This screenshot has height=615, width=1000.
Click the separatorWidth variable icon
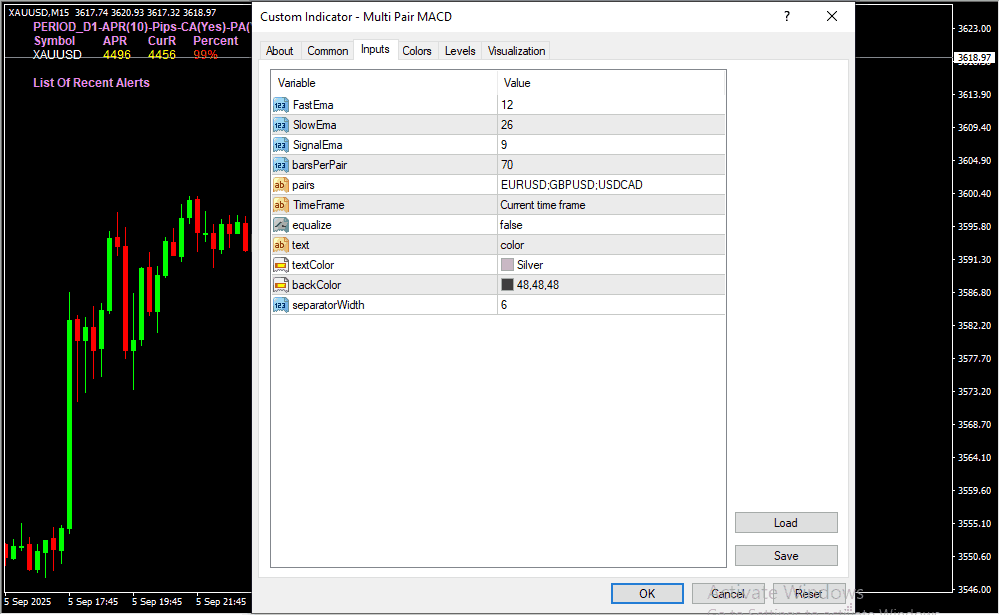coord(280,305)
